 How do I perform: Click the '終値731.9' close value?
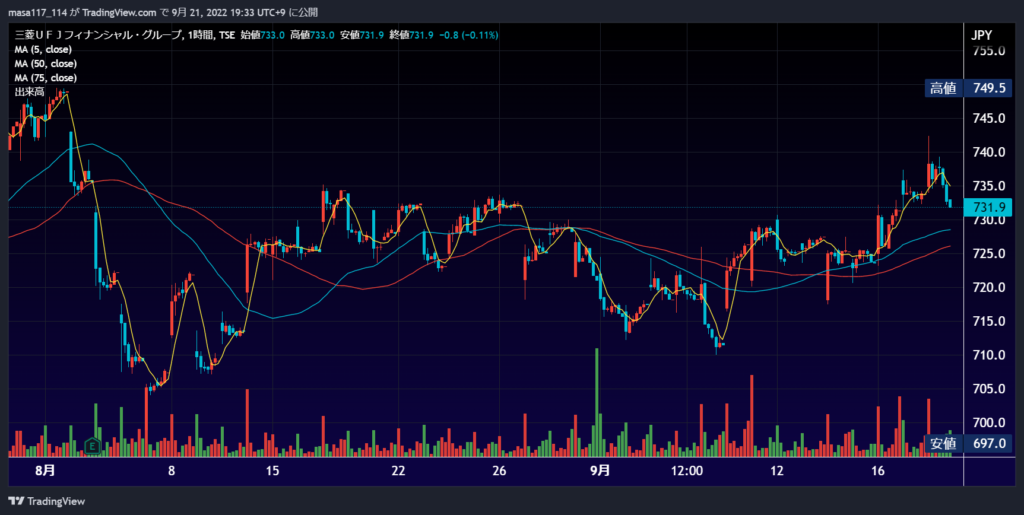[x=411, y=36]
